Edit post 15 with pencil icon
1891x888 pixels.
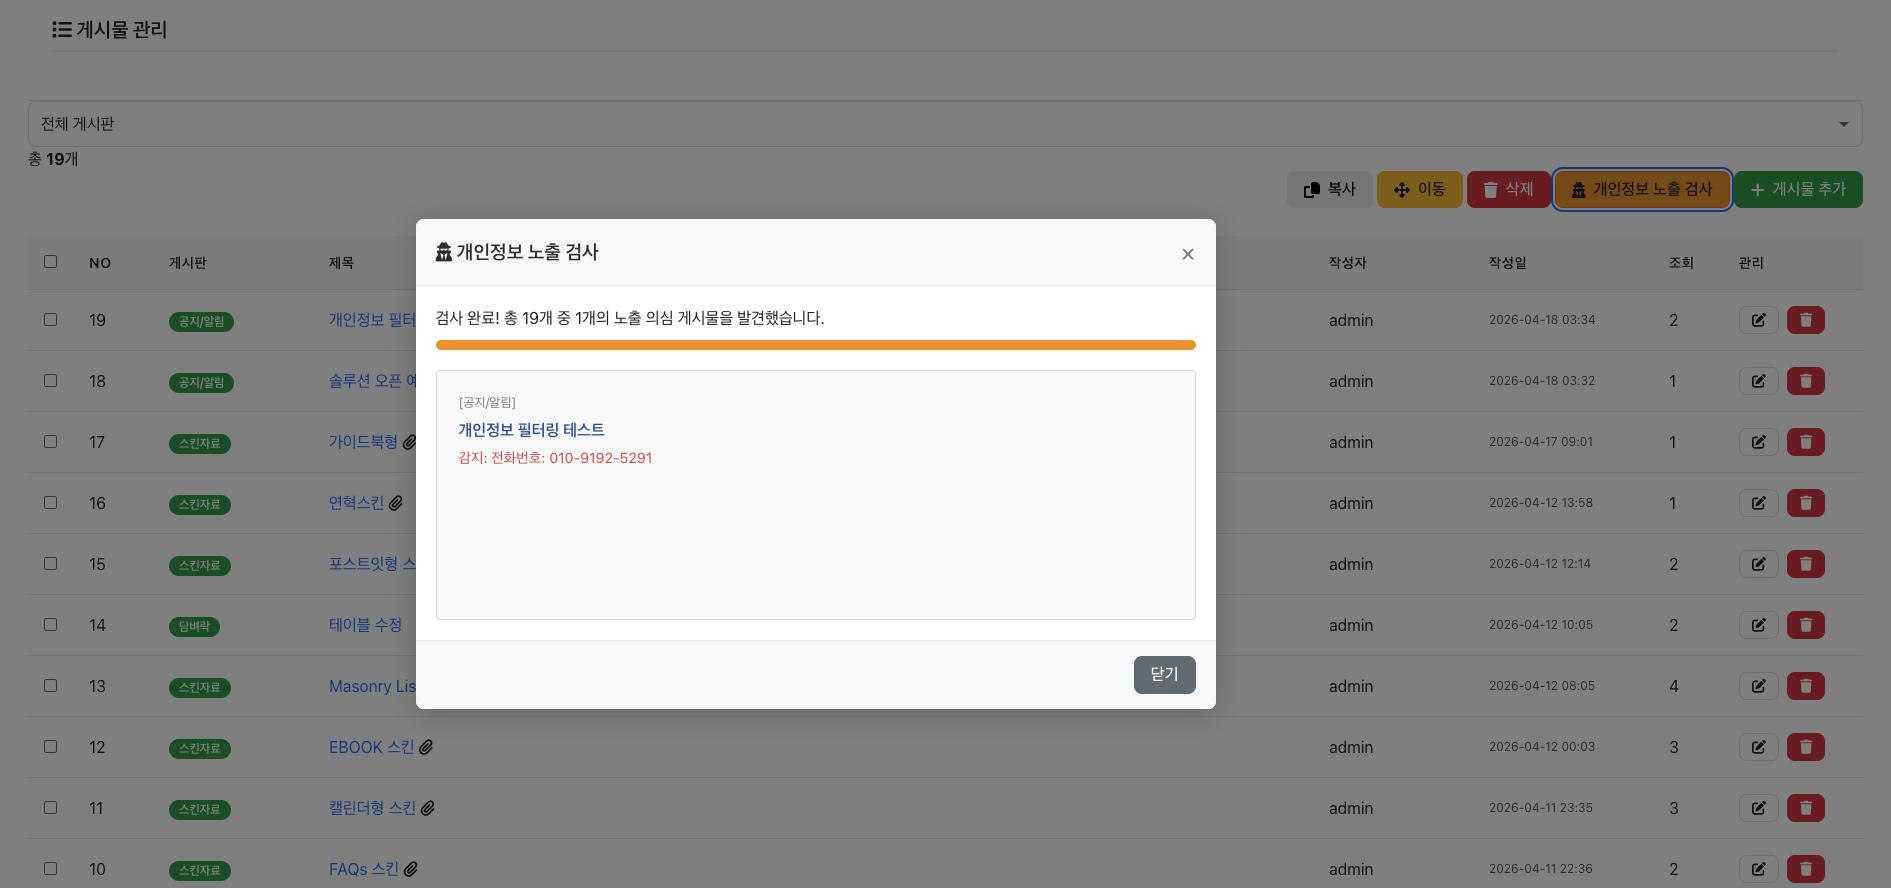click(x=1758, y=564)
